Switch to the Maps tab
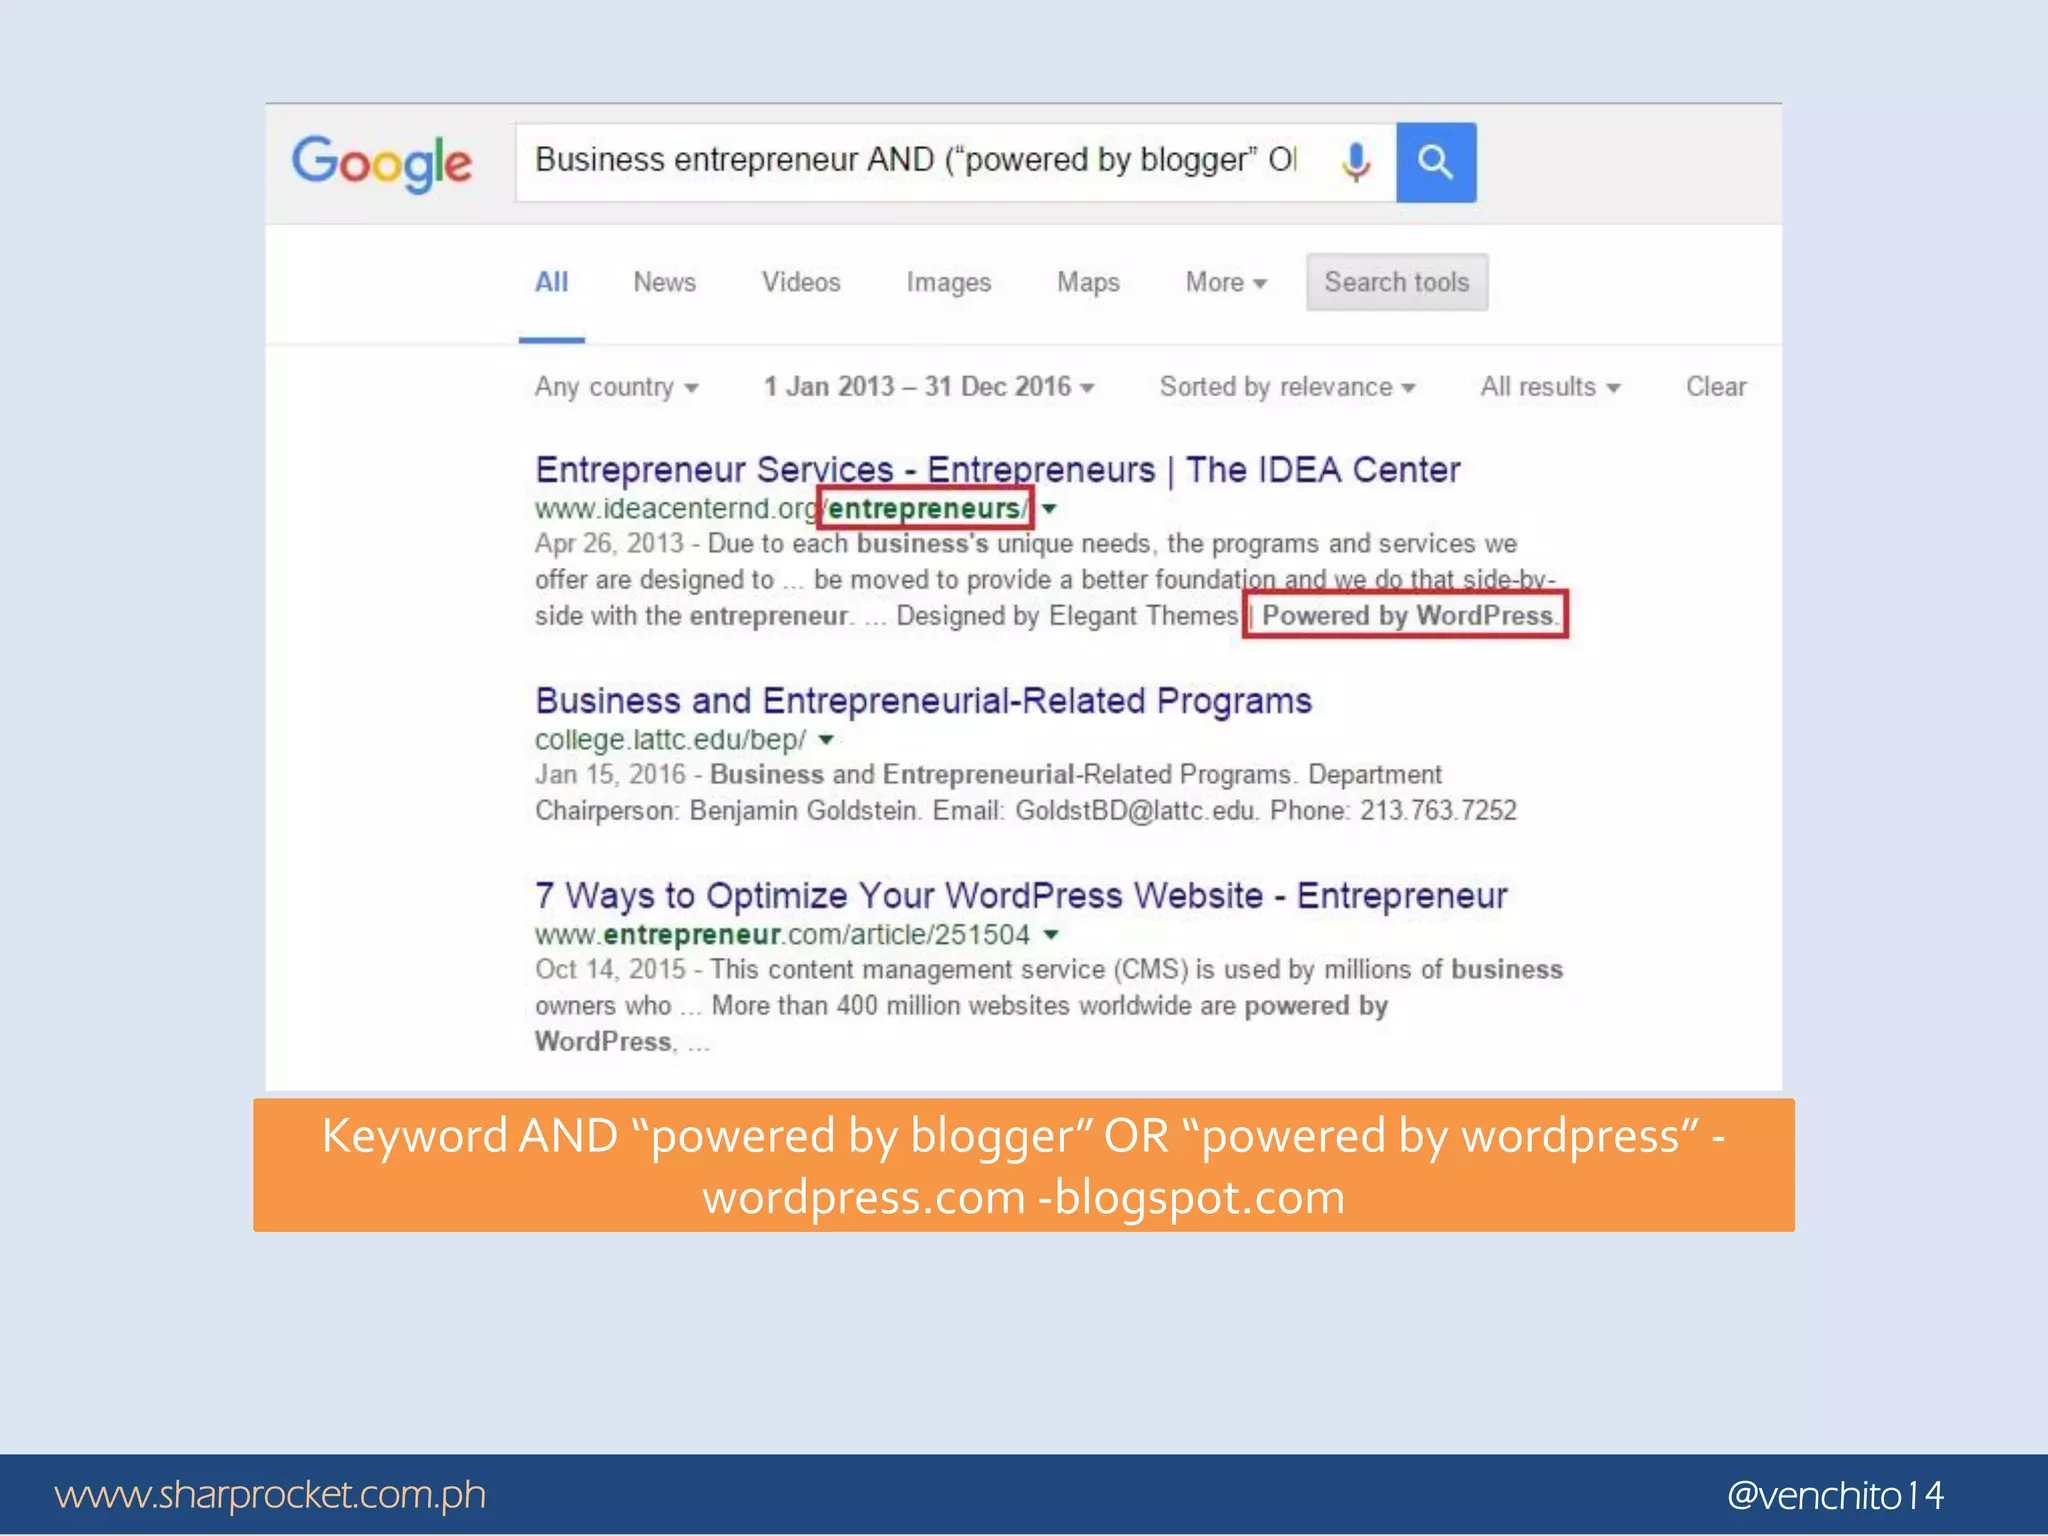Image resolution: width=2048 pixels, height=1536 pixels. click(1088, 282)
